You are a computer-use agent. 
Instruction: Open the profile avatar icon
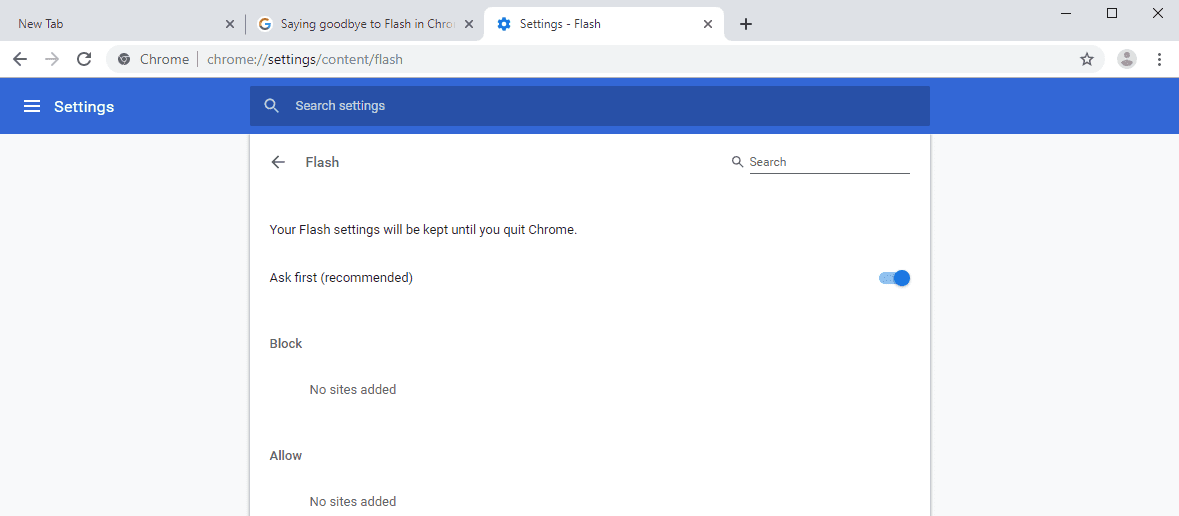(1126, 59)
